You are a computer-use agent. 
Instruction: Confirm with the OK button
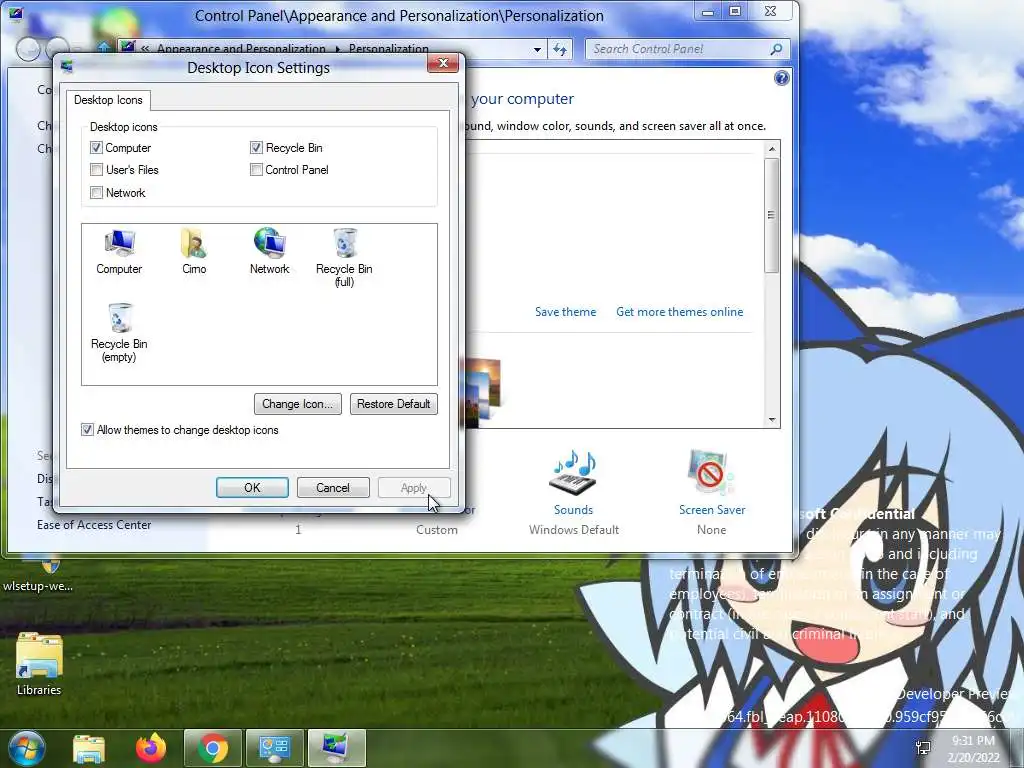[x=252, y=488]
